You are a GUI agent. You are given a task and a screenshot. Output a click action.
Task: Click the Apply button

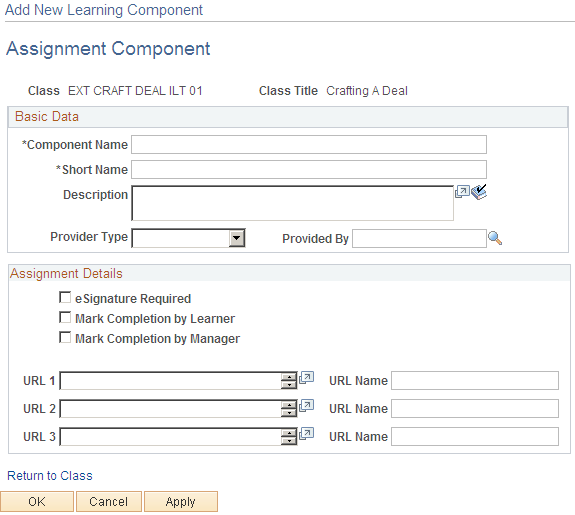pyautogui.click(x=181, y=501)
